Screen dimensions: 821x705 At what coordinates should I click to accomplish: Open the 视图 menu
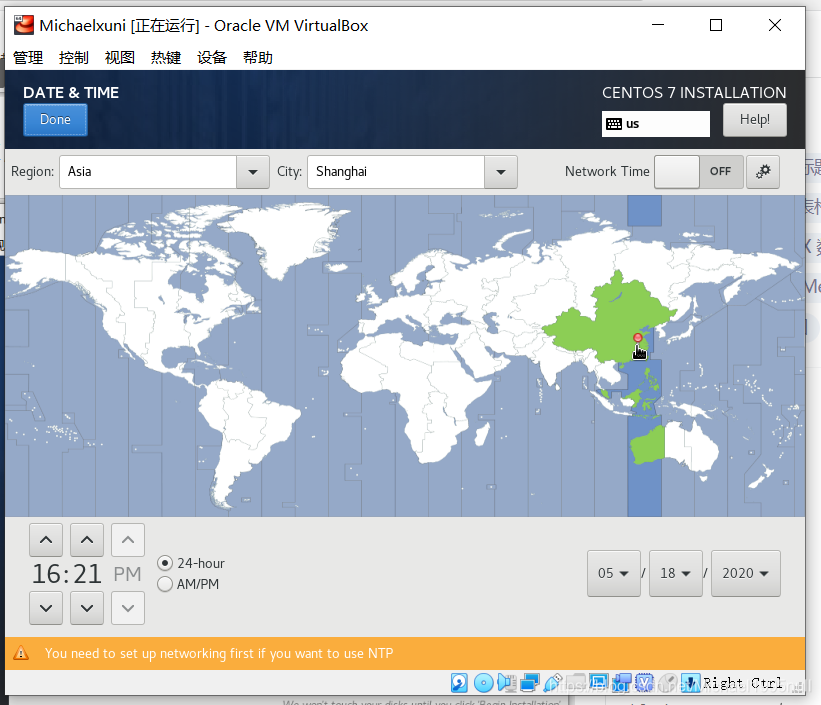[x=120, y=58]
